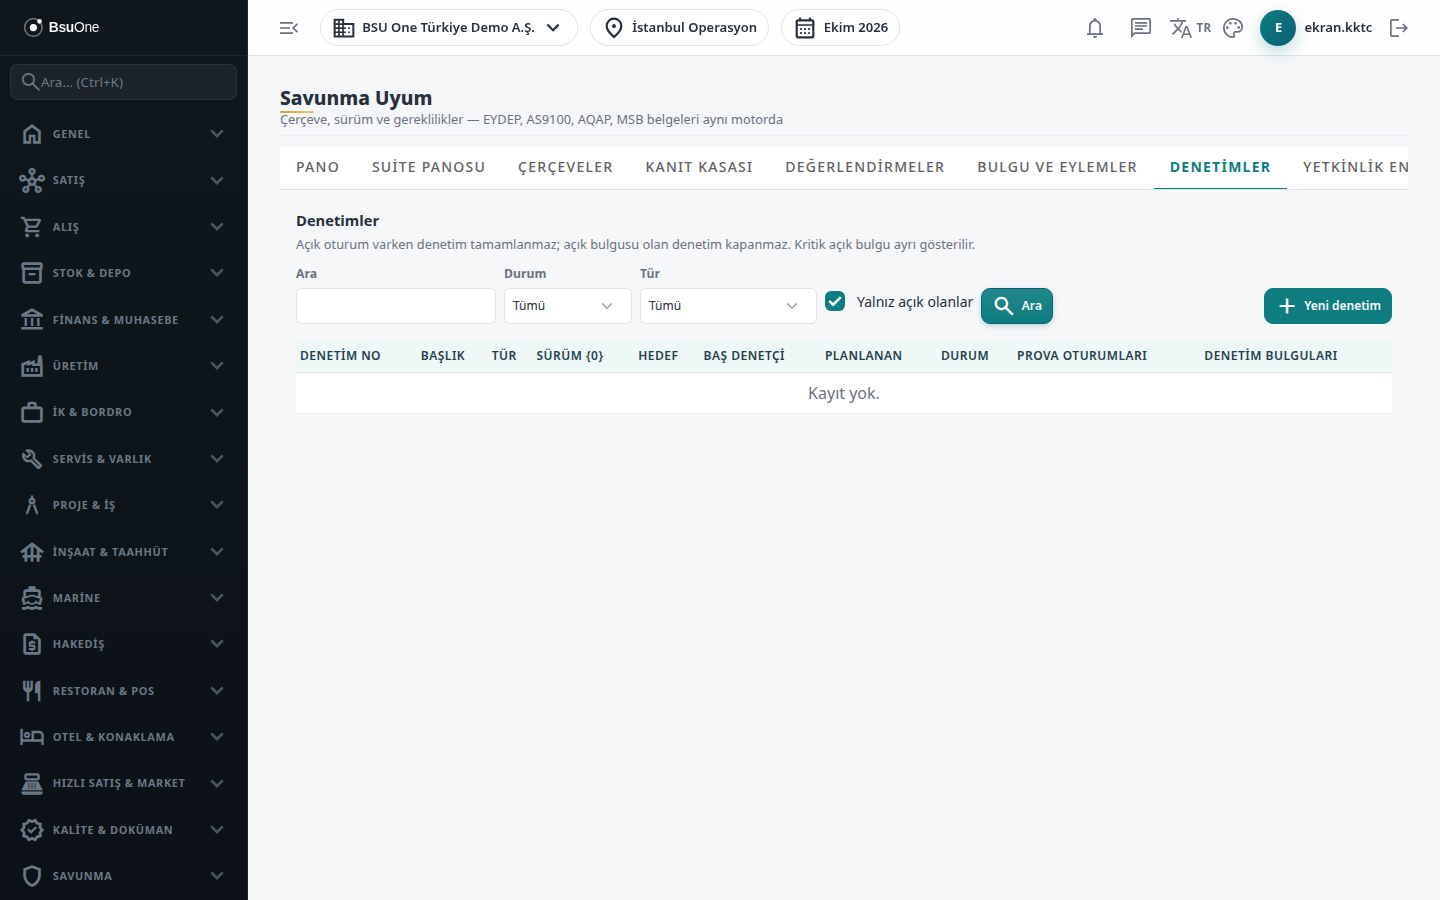Click the Savunma shield icon
Viewport: 1440px width, 900px height.
coord(32,876)
